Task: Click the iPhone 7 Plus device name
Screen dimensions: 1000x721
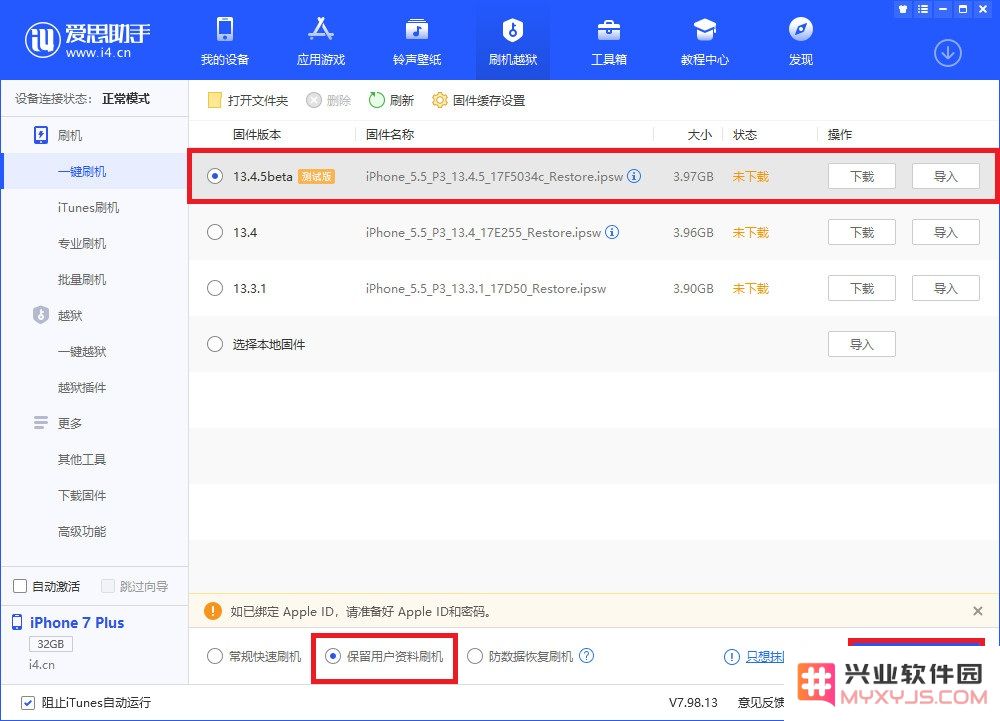Action: 77,622
